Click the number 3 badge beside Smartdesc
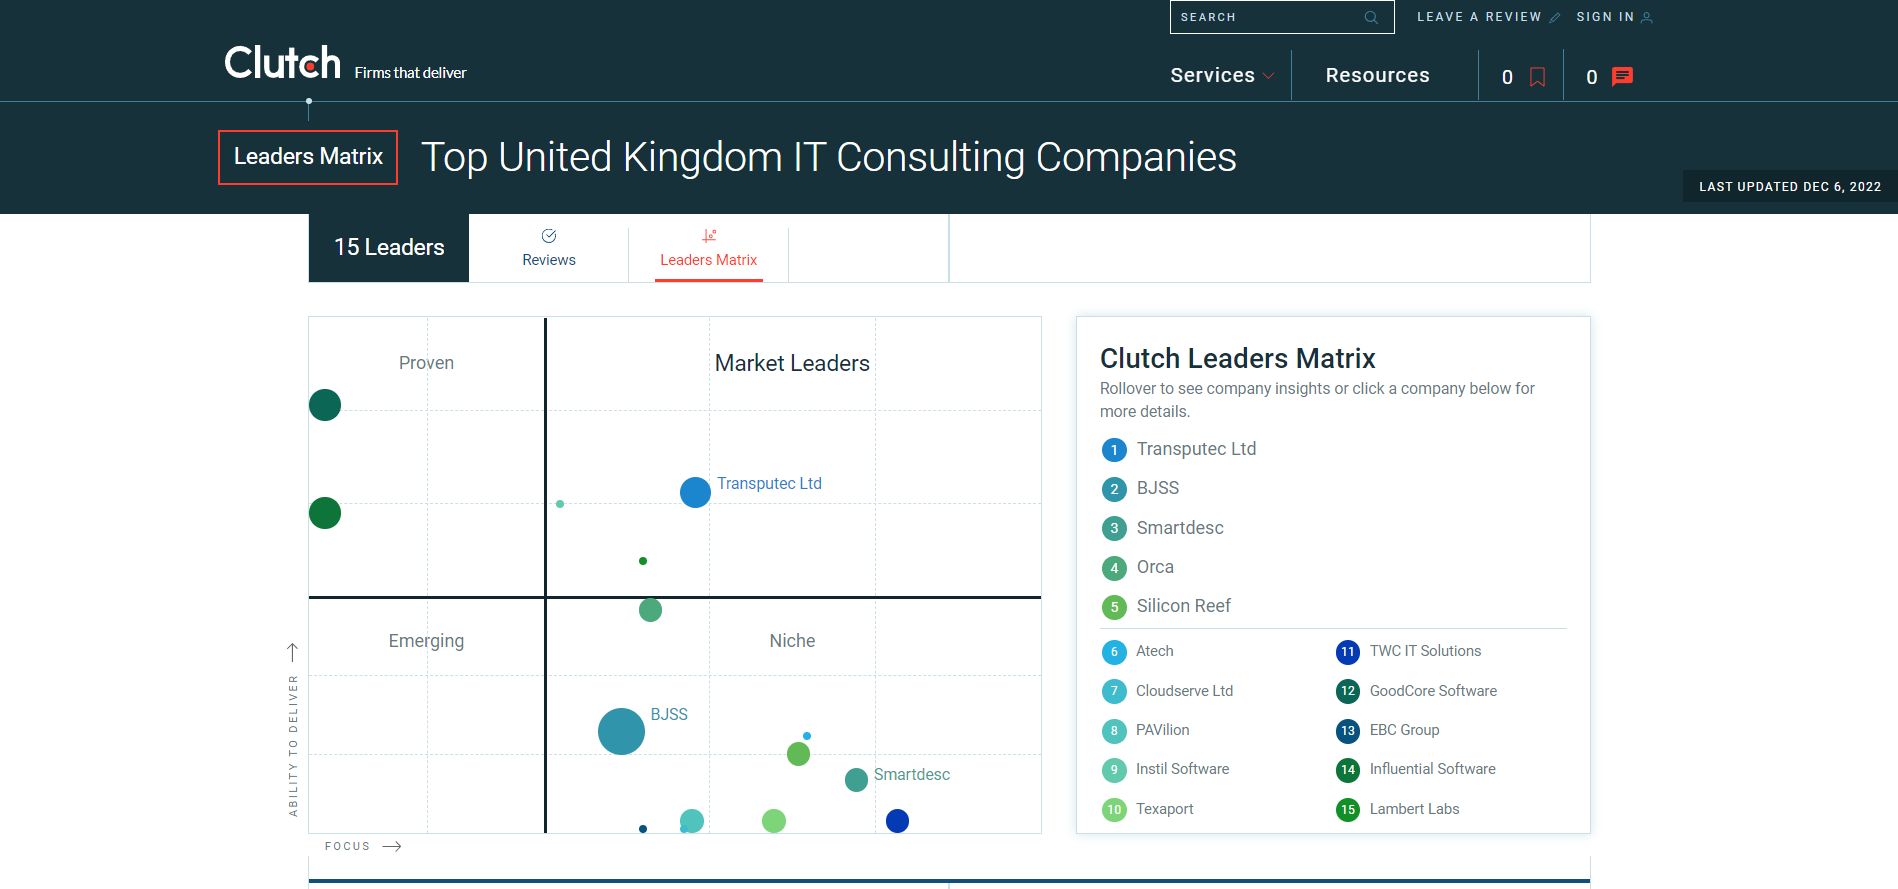 tap(1114, 528)
